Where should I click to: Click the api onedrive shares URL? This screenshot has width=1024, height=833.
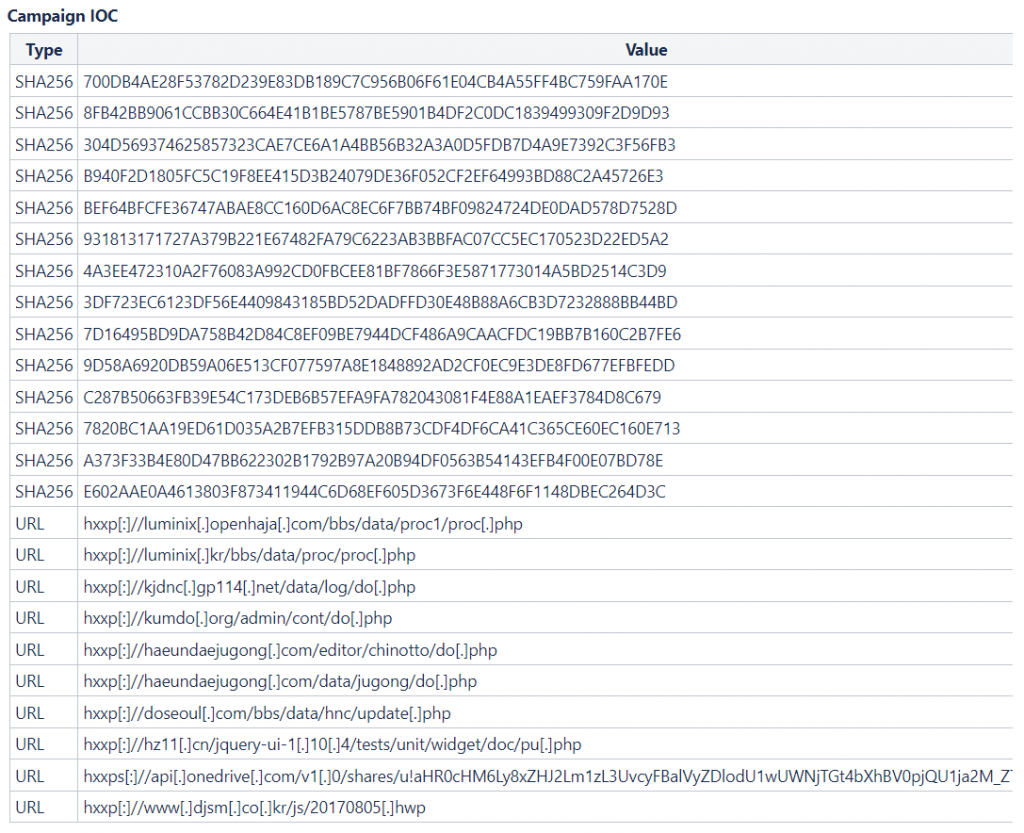click(548, 776)
